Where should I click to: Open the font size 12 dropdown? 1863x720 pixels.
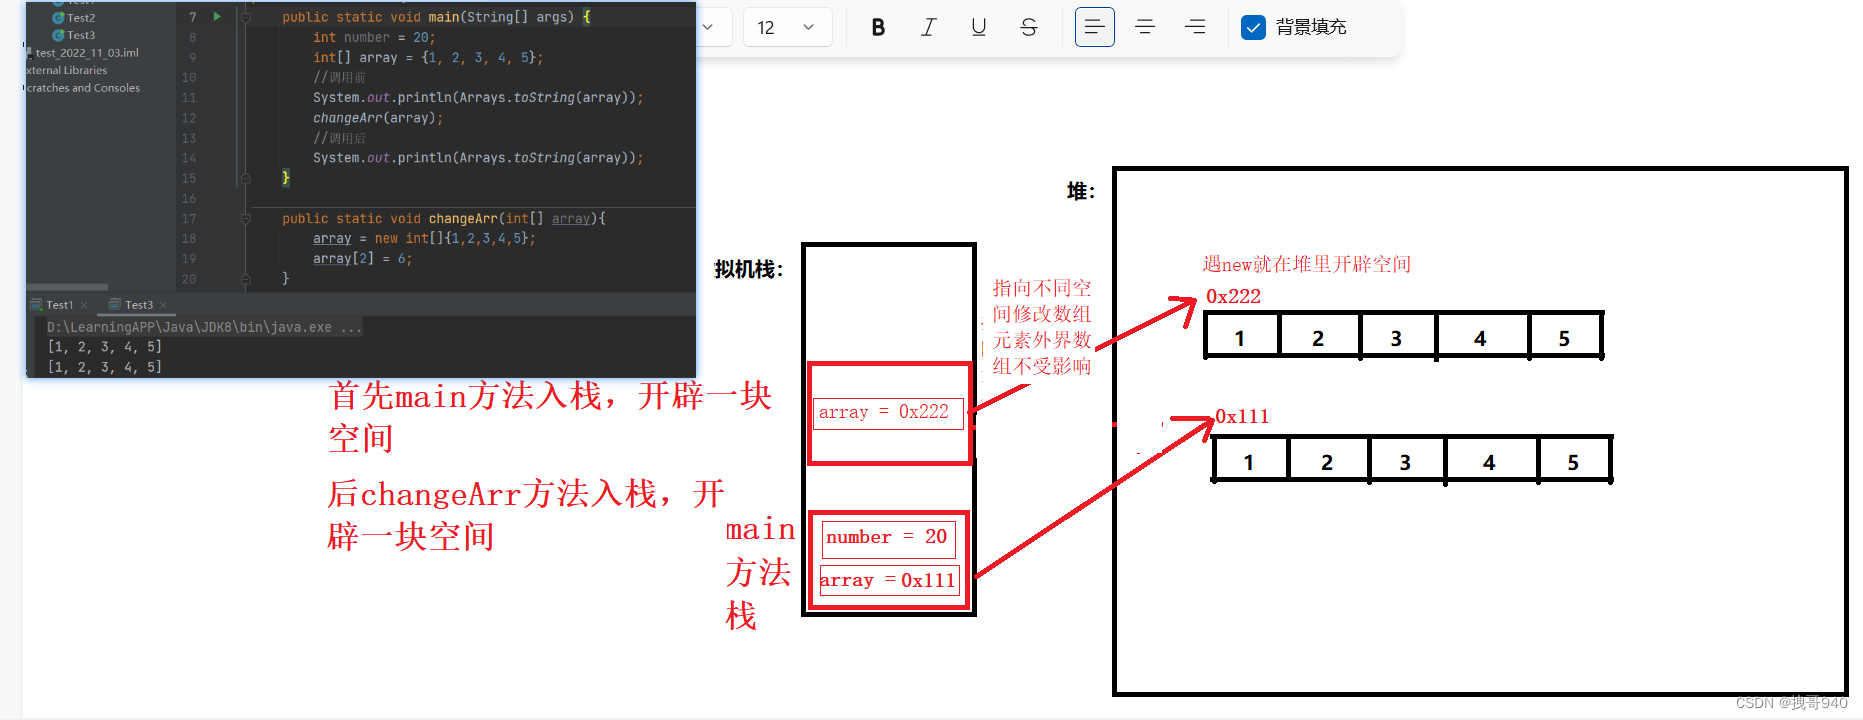pos(787,27)
